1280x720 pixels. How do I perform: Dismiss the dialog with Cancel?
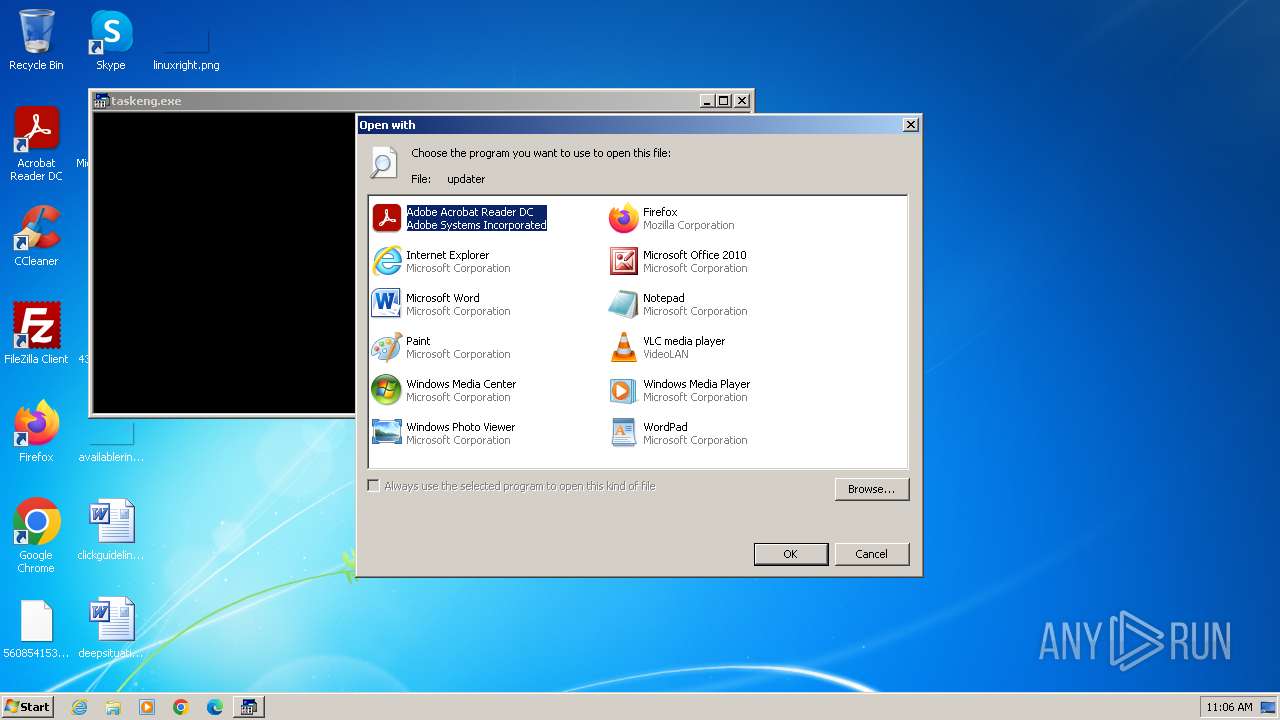point(871,554)
